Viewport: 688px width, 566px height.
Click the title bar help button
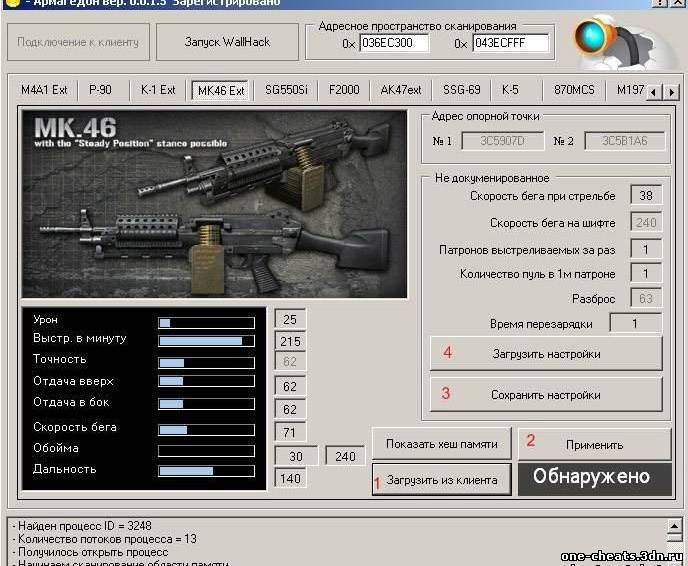point(659,3)
